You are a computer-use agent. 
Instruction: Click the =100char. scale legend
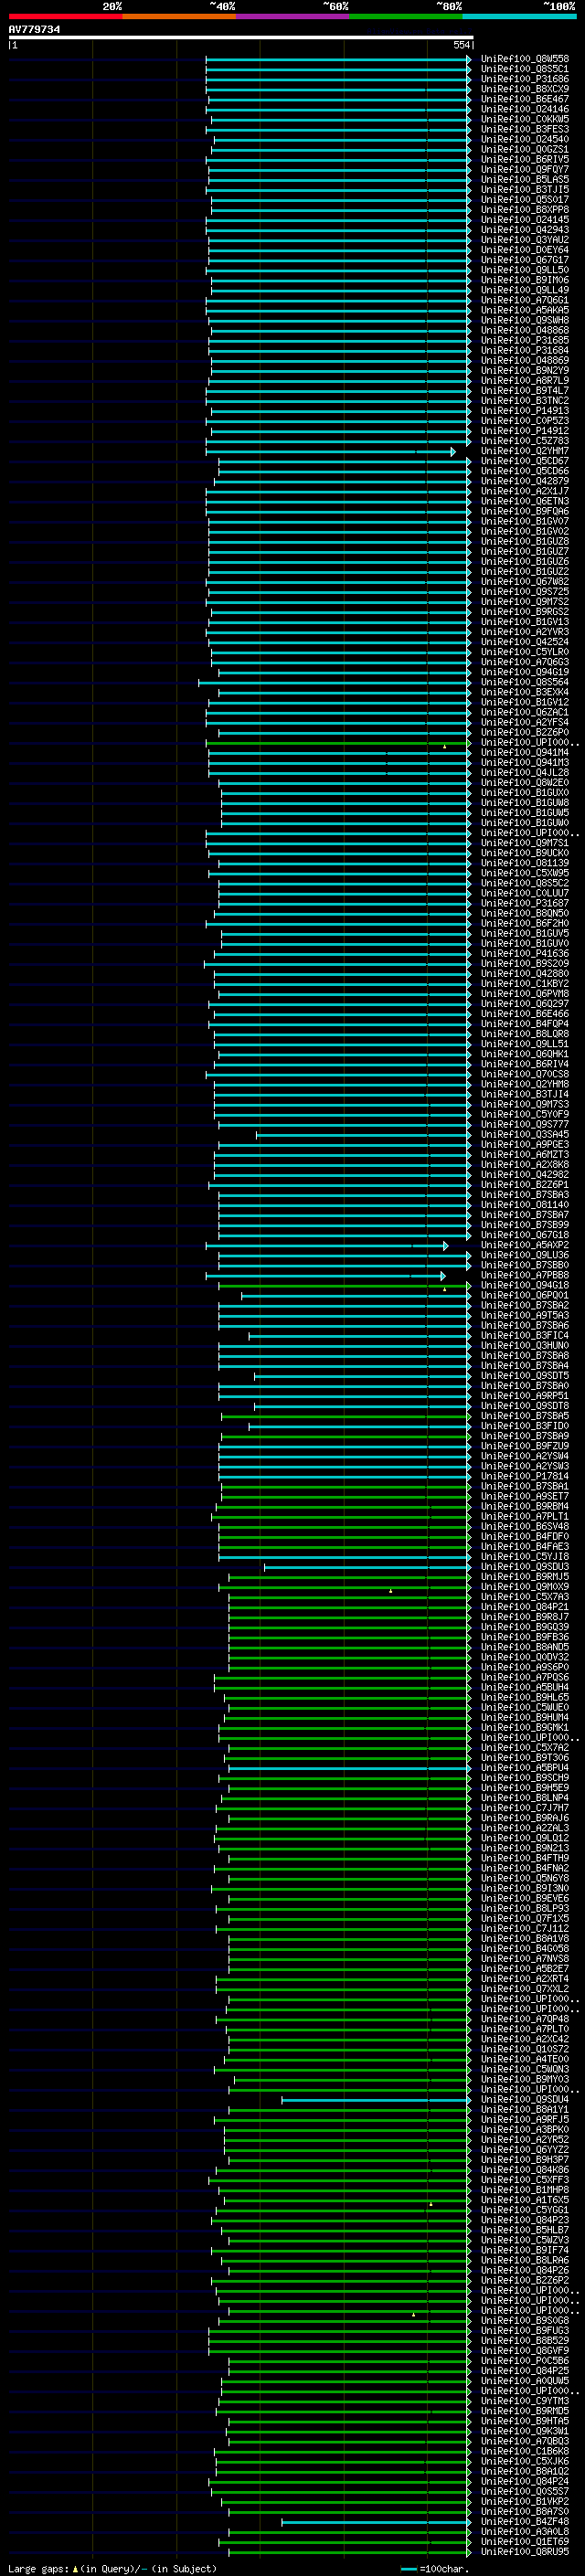pyautogui.click(x=435, y=2568)
